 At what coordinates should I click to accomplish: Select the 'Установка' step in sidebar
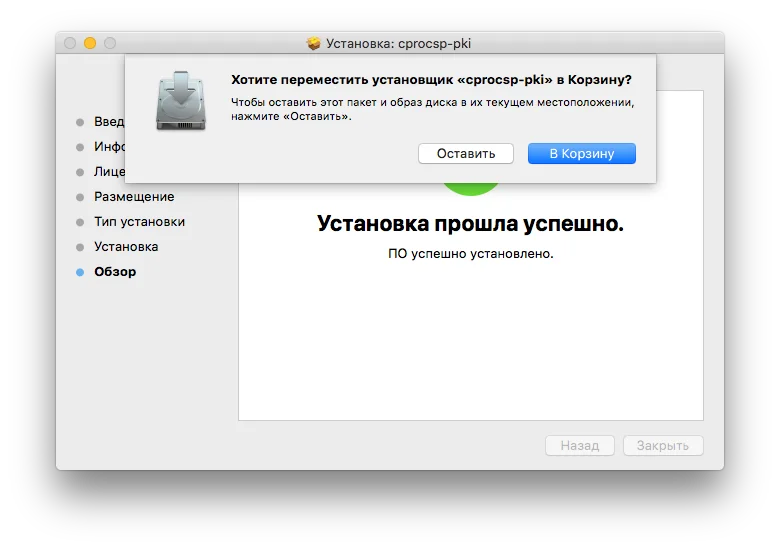126,247
